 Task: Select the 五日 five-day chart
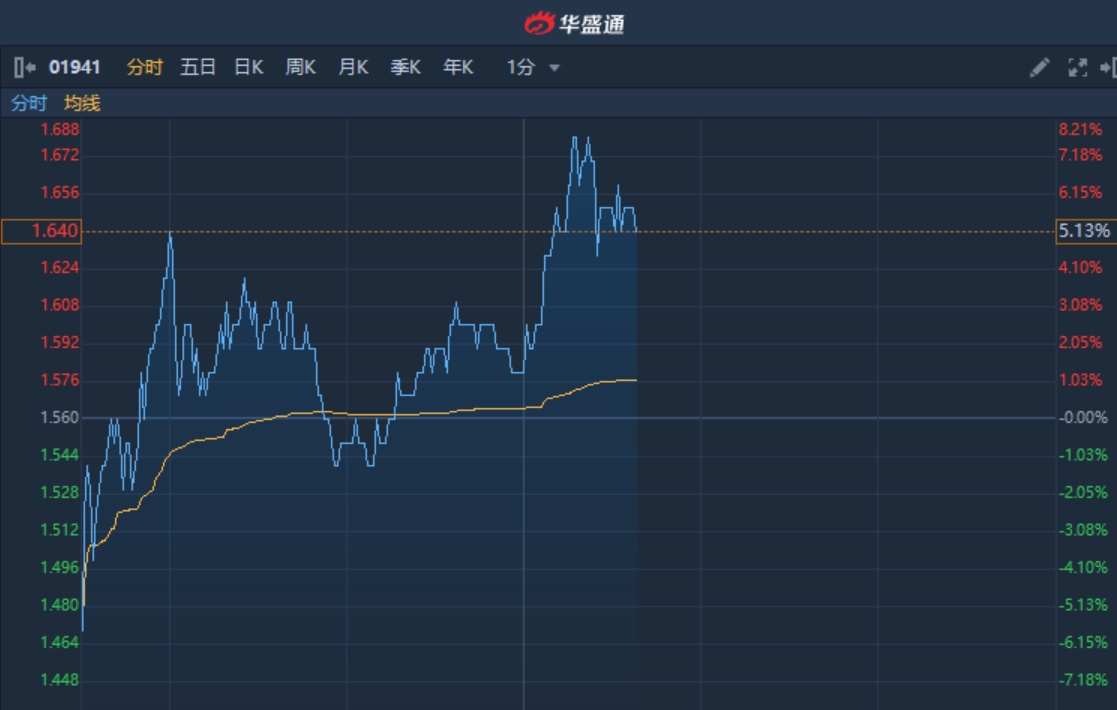198,67
